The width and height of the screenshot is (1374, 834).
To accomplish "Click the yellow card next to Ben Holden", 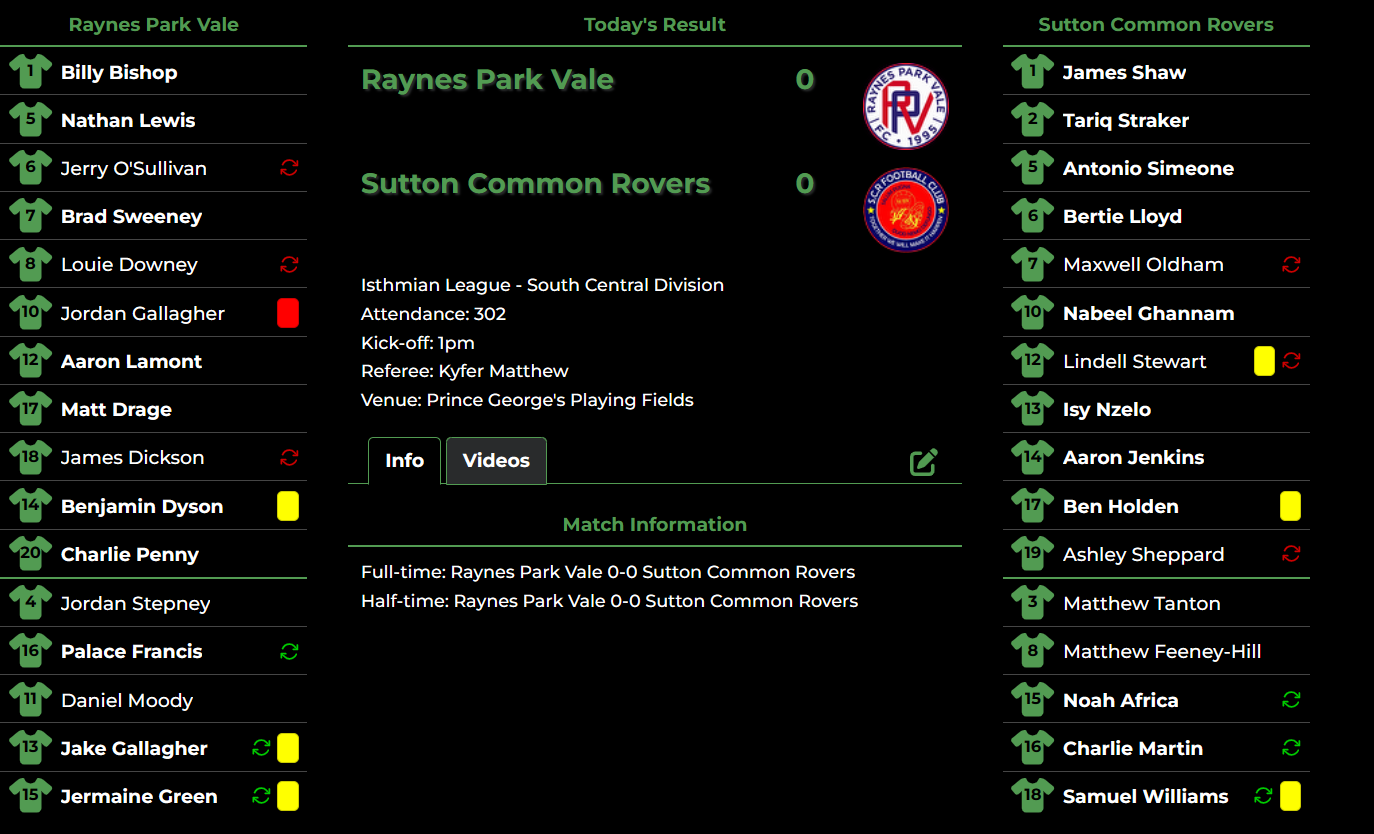I will pos(1290,506).
